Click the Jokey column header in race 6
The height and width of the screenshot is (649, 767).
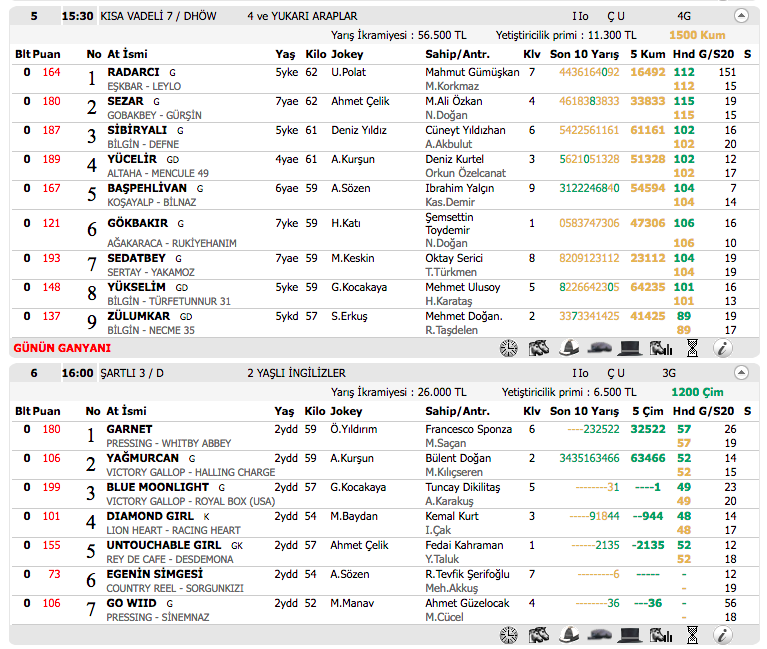[346, 411]
